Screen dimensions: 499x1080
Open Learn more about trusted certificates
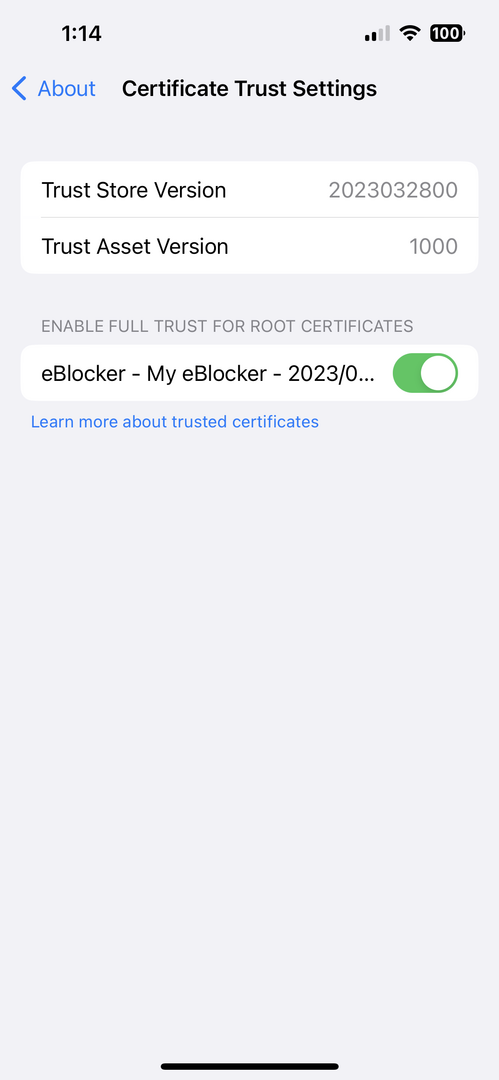click(x=175, y=422)
